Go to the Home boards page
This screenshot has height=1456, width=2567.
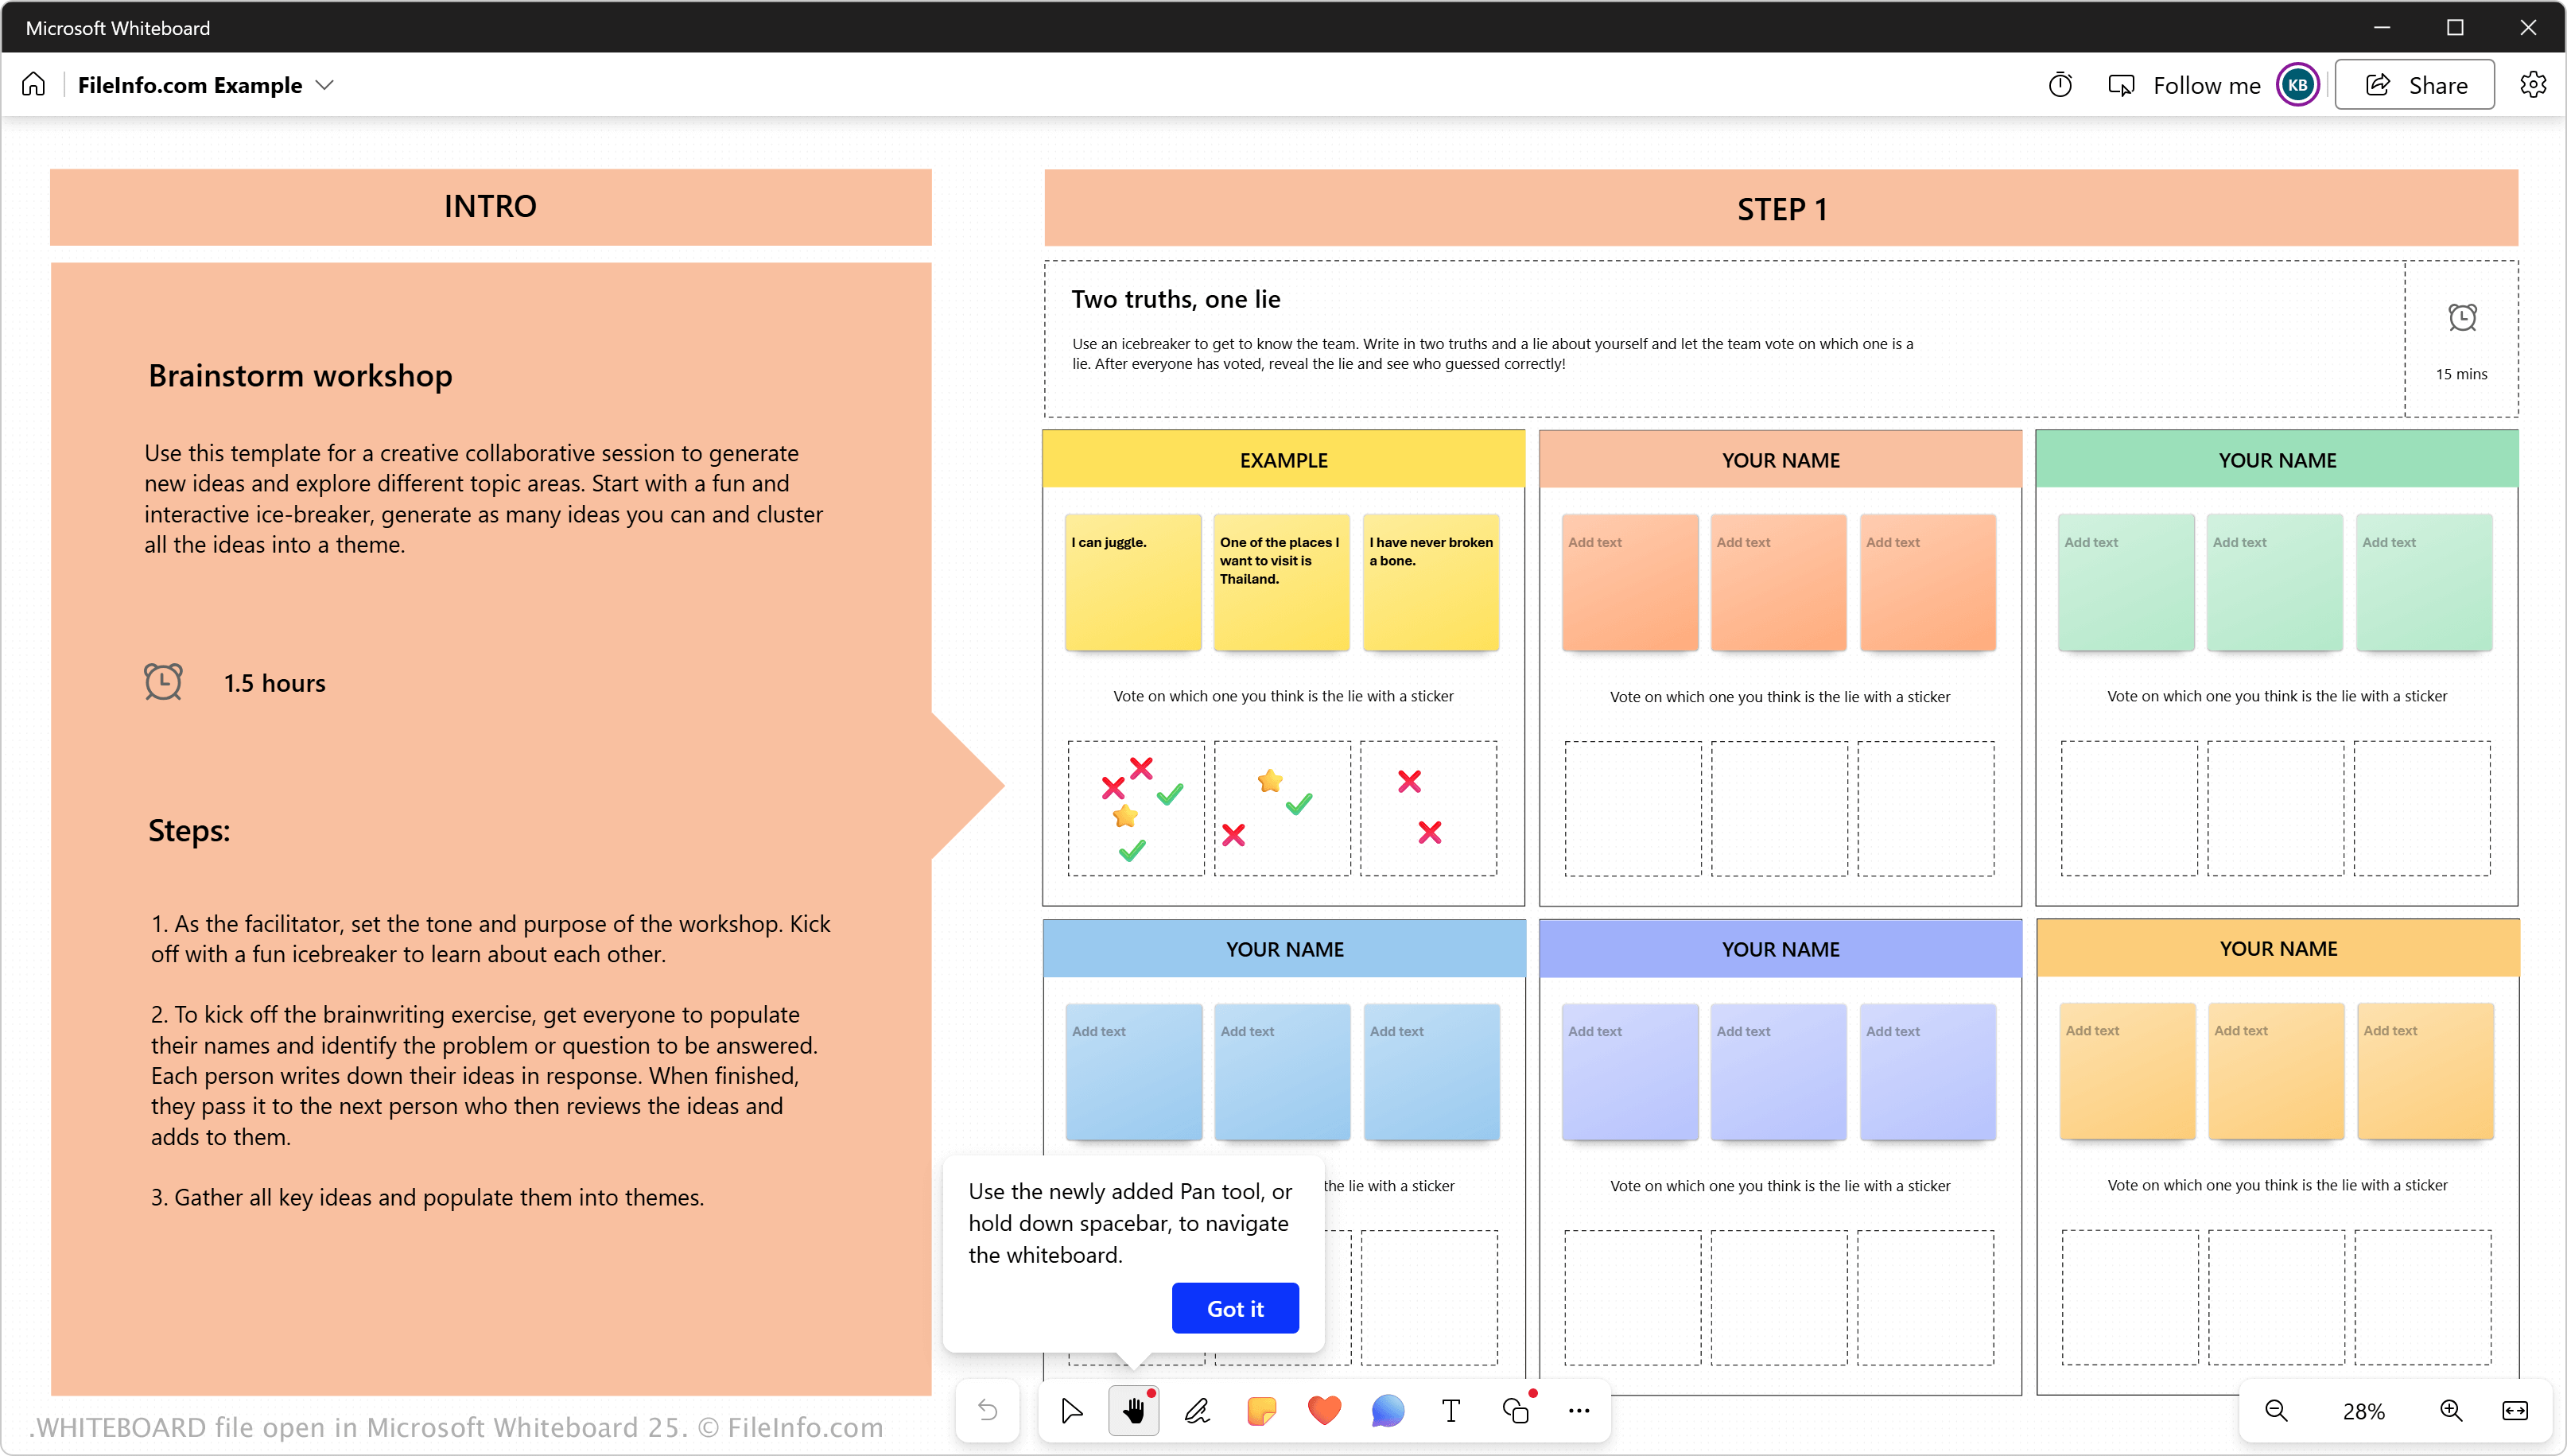point(34,85)
